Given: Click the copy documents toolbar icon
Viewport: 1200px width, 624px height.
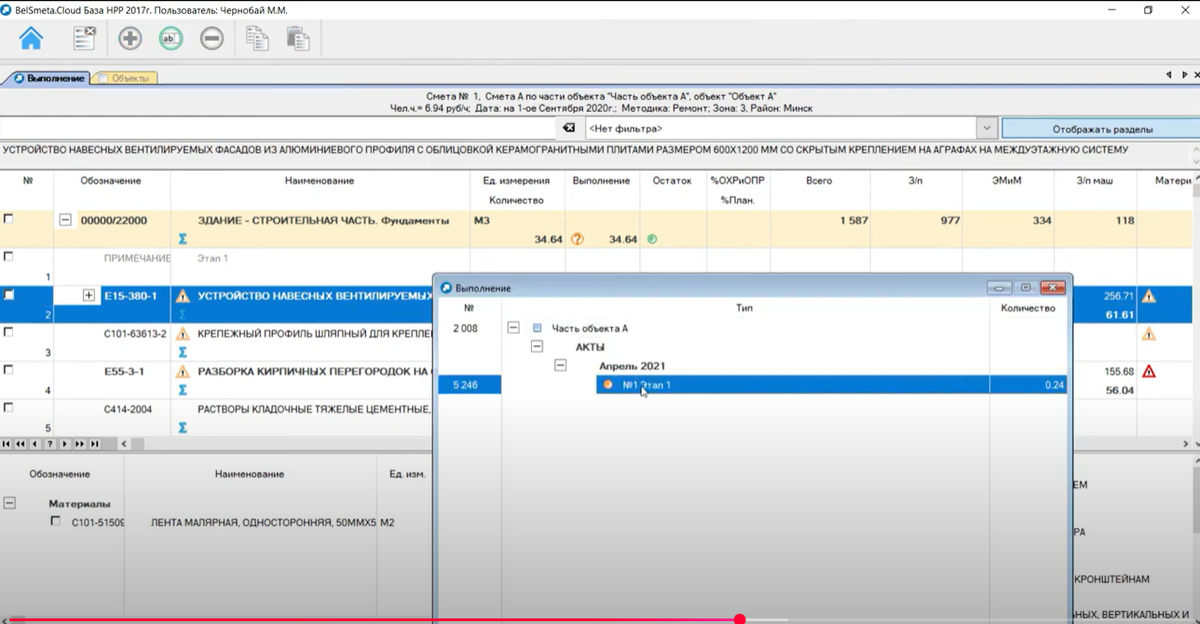Looking at the screenshot, I should click(257, 39).
